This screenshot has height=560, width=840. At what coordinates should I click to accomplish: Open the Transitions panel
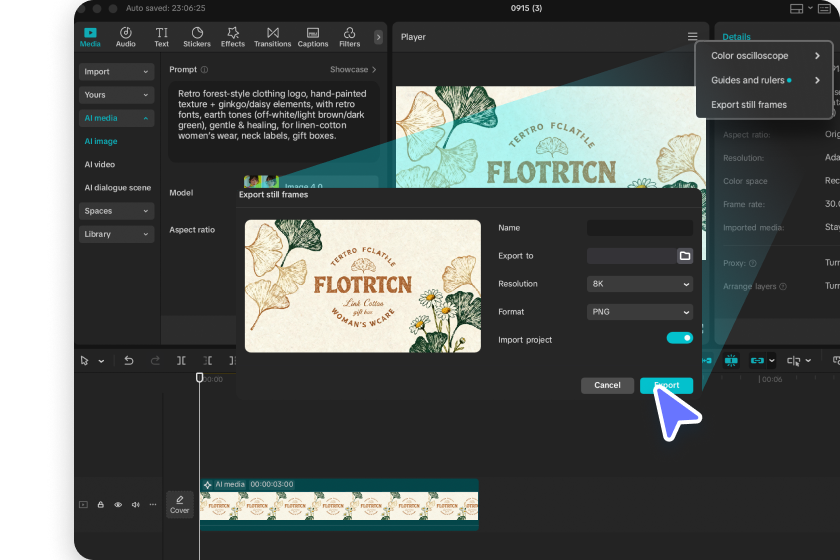point(272,37)
